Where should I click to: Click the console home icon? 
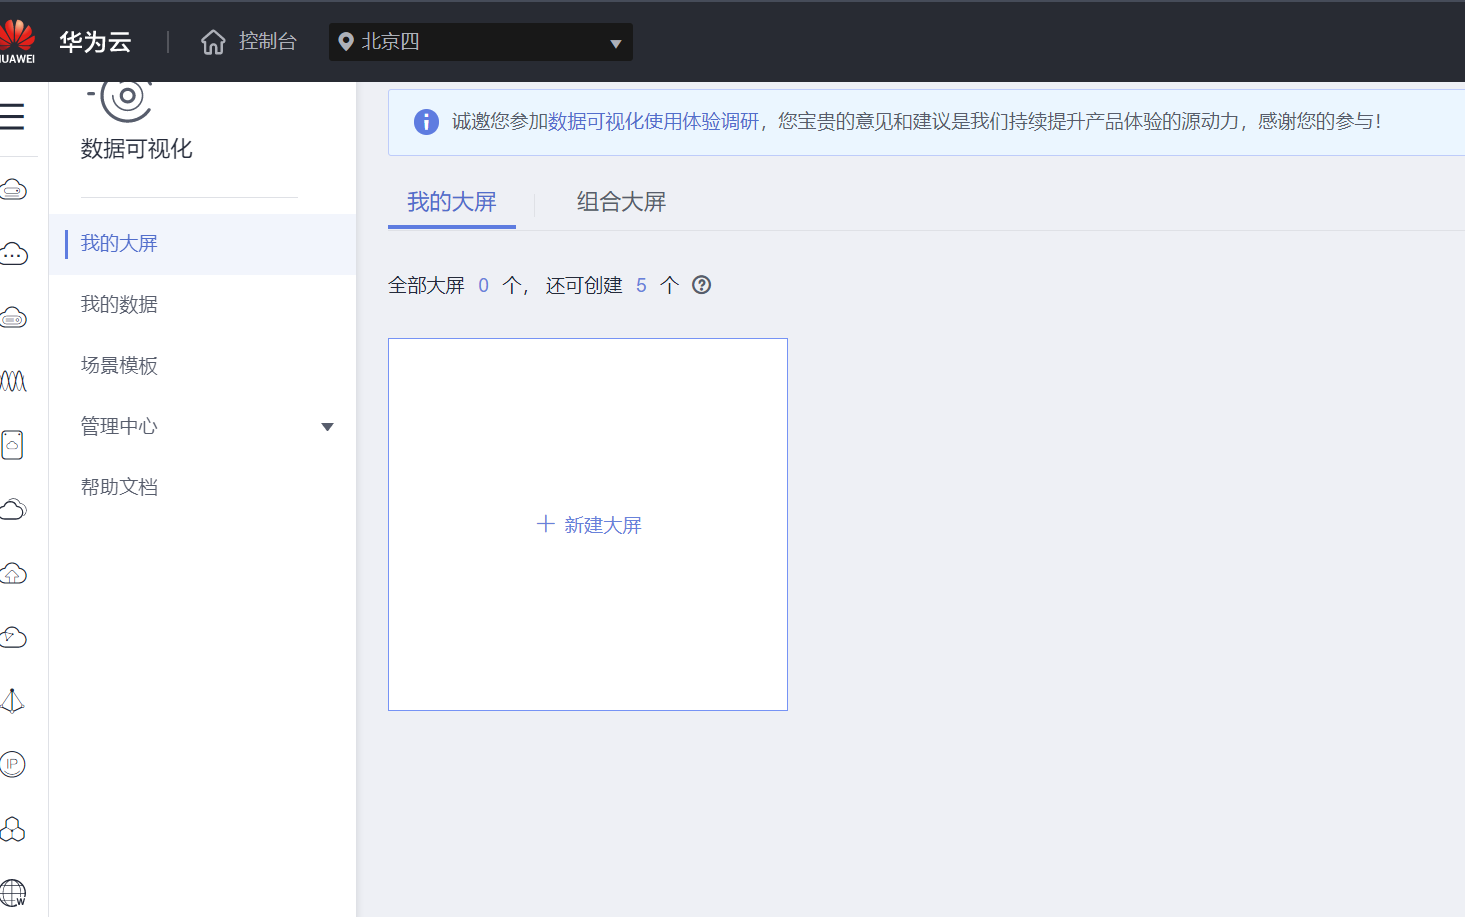tap(213, 42)
